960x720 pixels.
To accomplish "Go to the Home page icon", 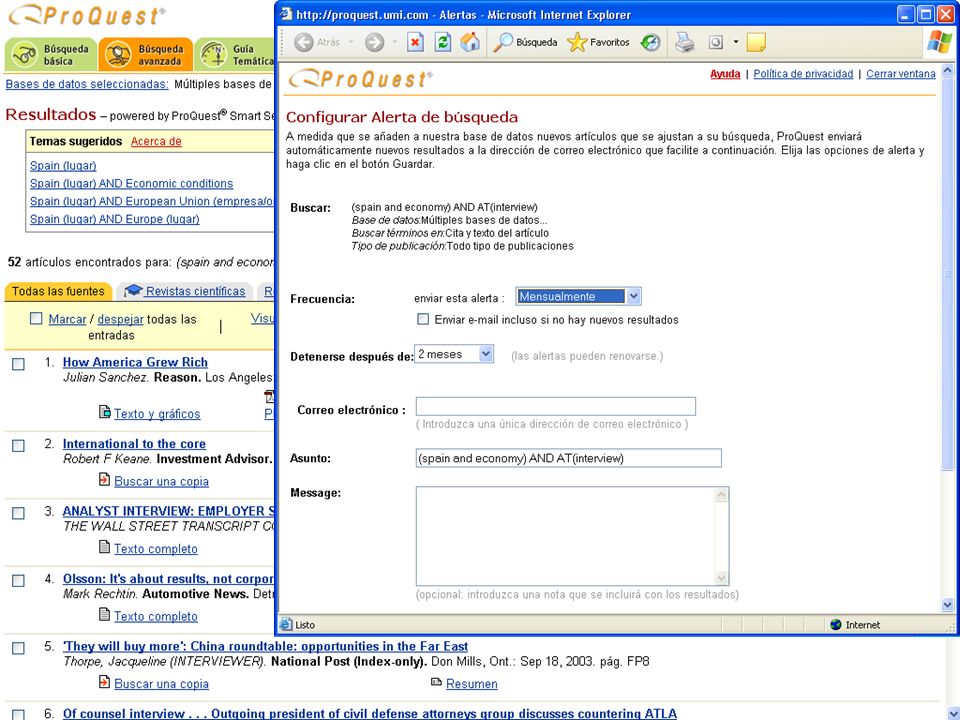I will tap(470, 42).
